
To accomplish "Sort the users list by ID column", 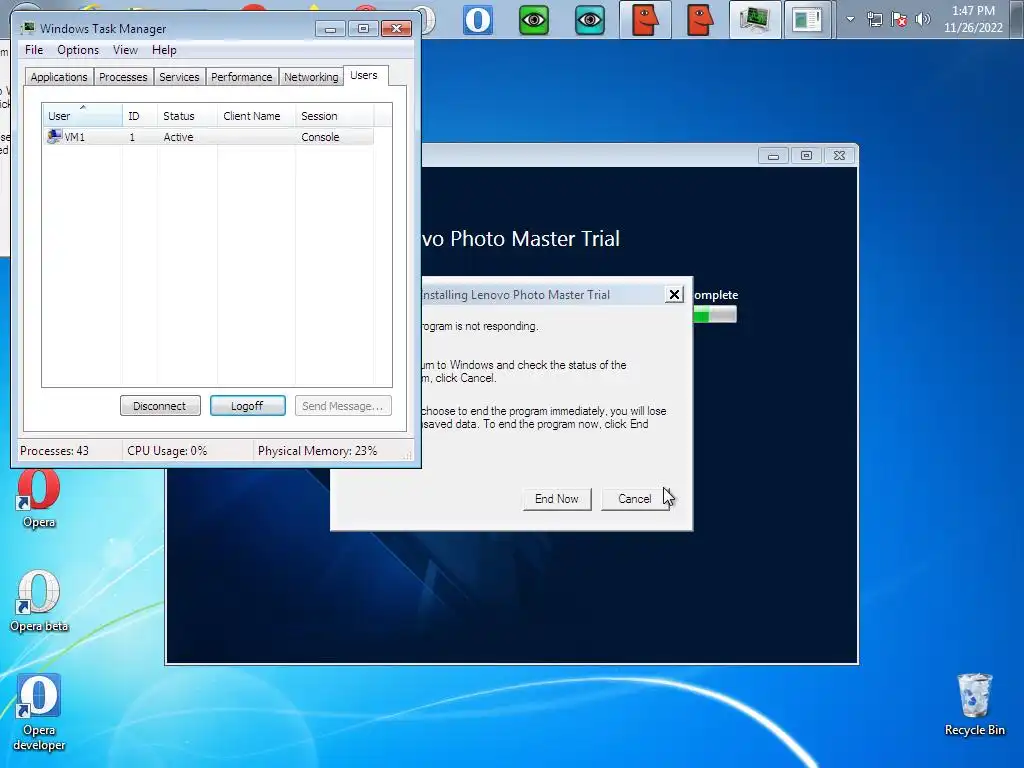I will (140, 116).
